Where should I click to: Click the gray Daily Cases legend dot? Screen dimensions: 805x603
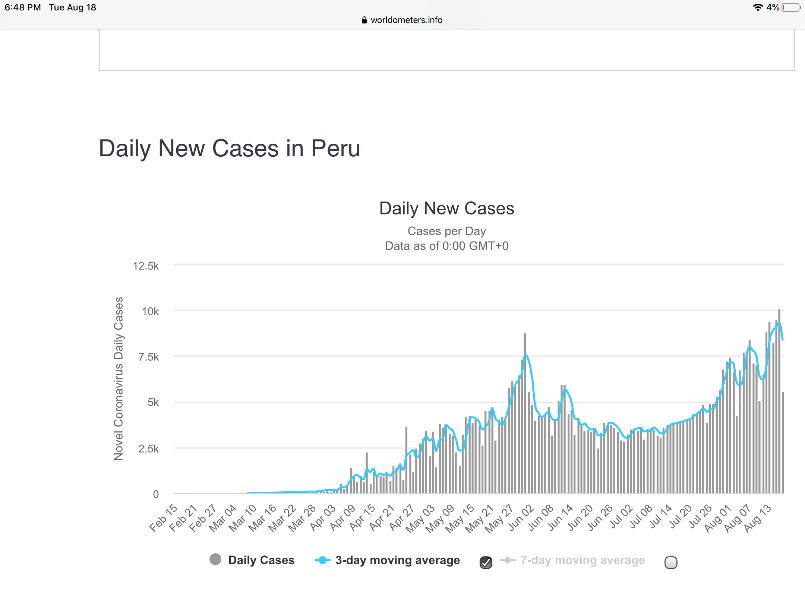point(215,560)
